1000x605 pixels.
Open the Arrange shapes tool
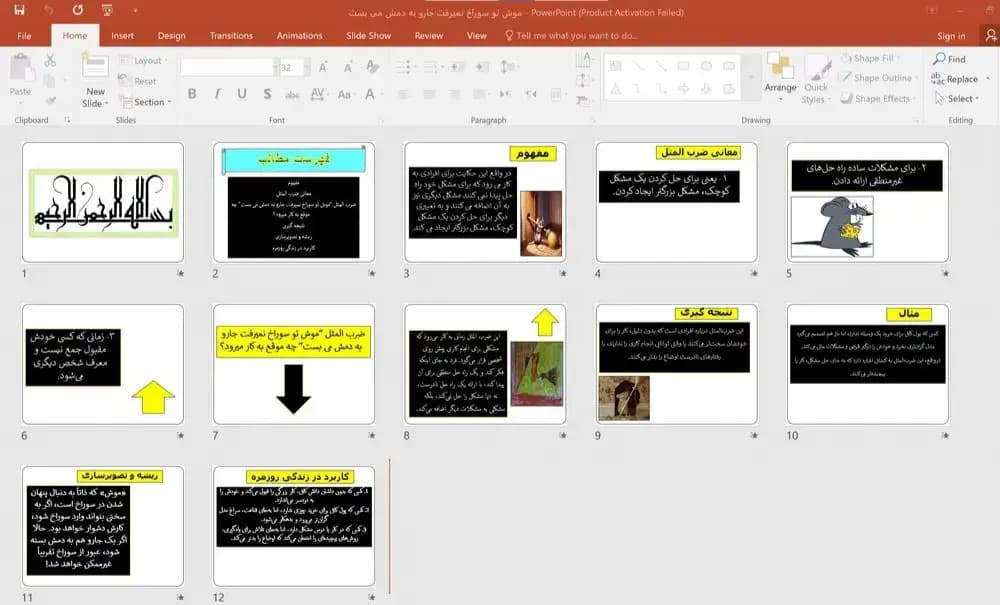pos(780,77)
